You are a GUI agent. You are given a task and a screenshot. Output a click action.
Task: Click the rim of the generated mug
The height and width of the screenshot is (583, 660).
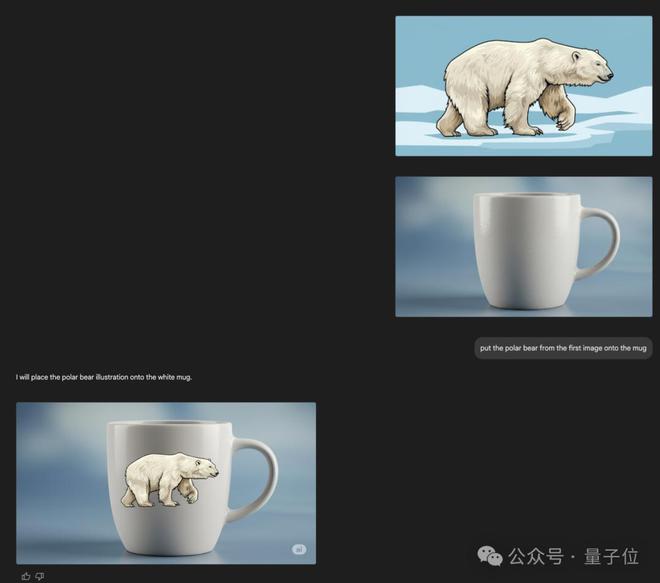click(169, 423)
